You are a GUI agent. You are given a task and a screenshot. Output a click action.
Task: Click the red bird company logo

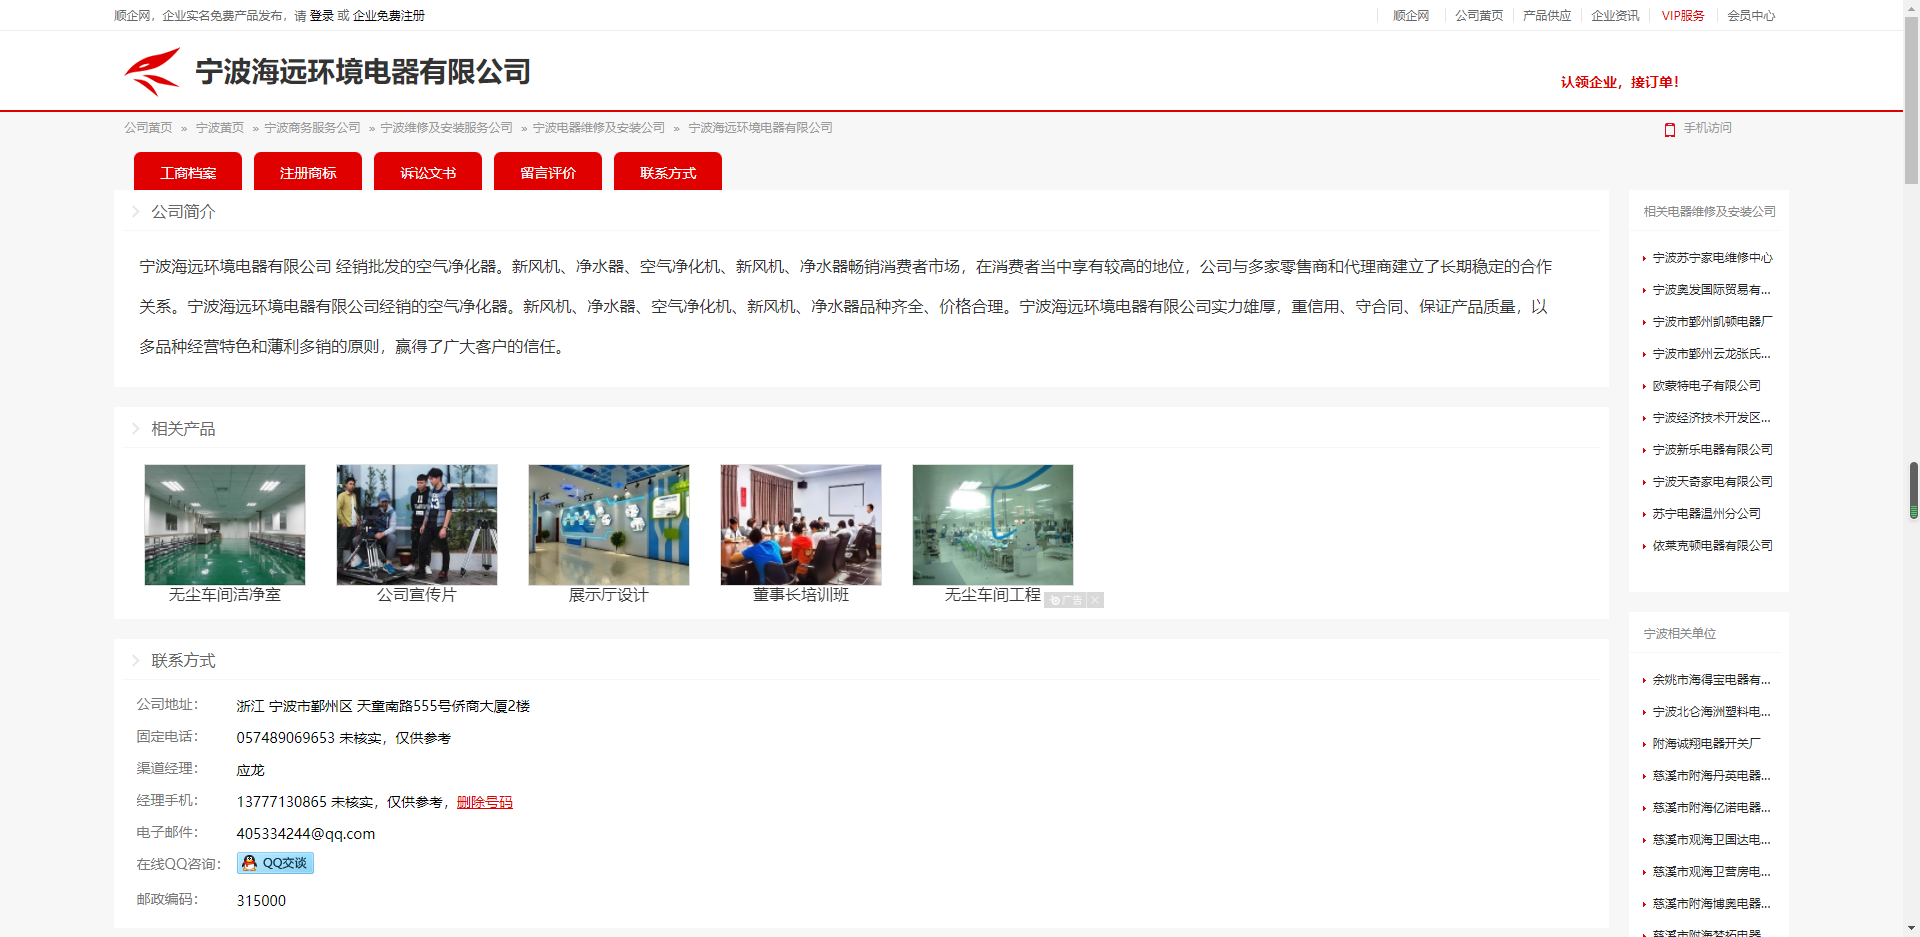[x=153, y=71]
